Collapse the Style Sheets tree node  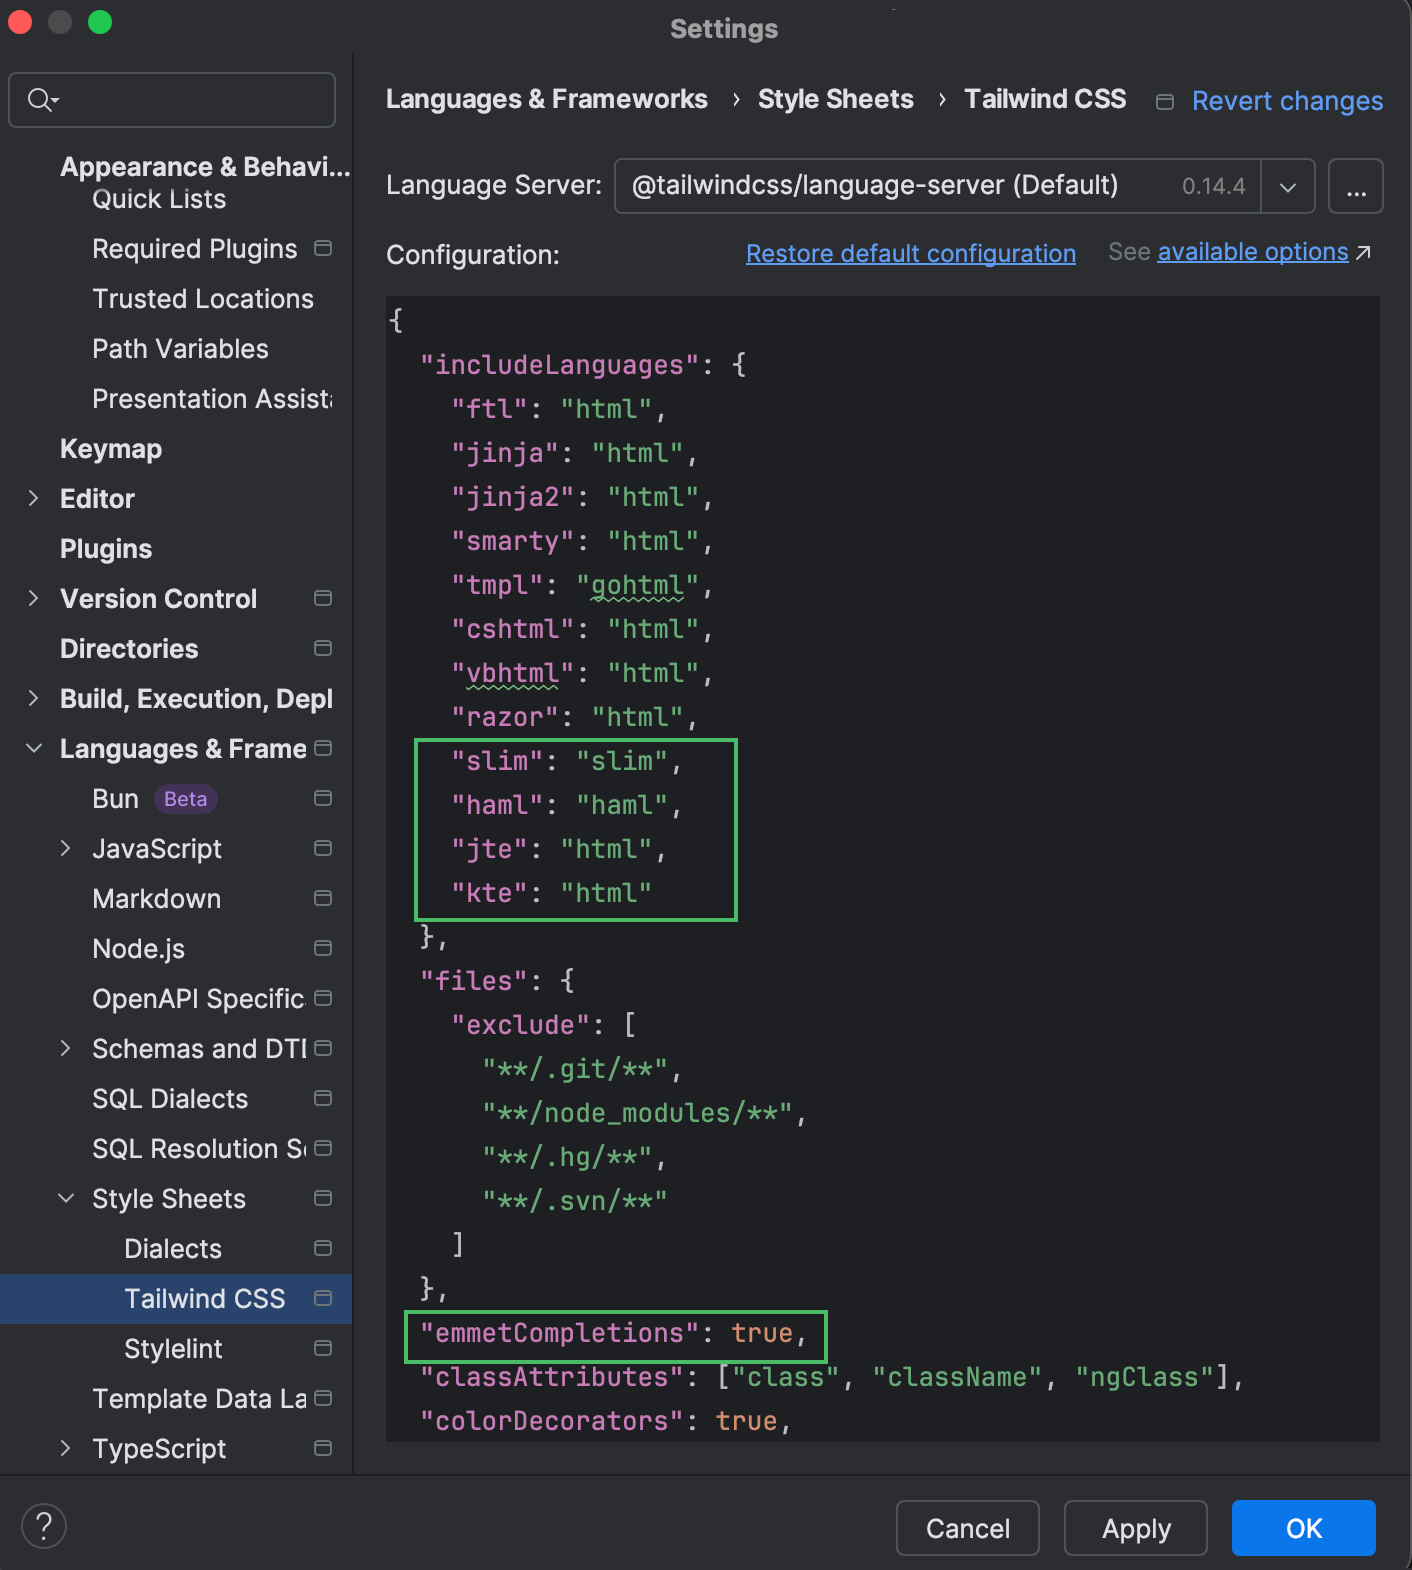pyautogui.click(x=66, y=1198)
